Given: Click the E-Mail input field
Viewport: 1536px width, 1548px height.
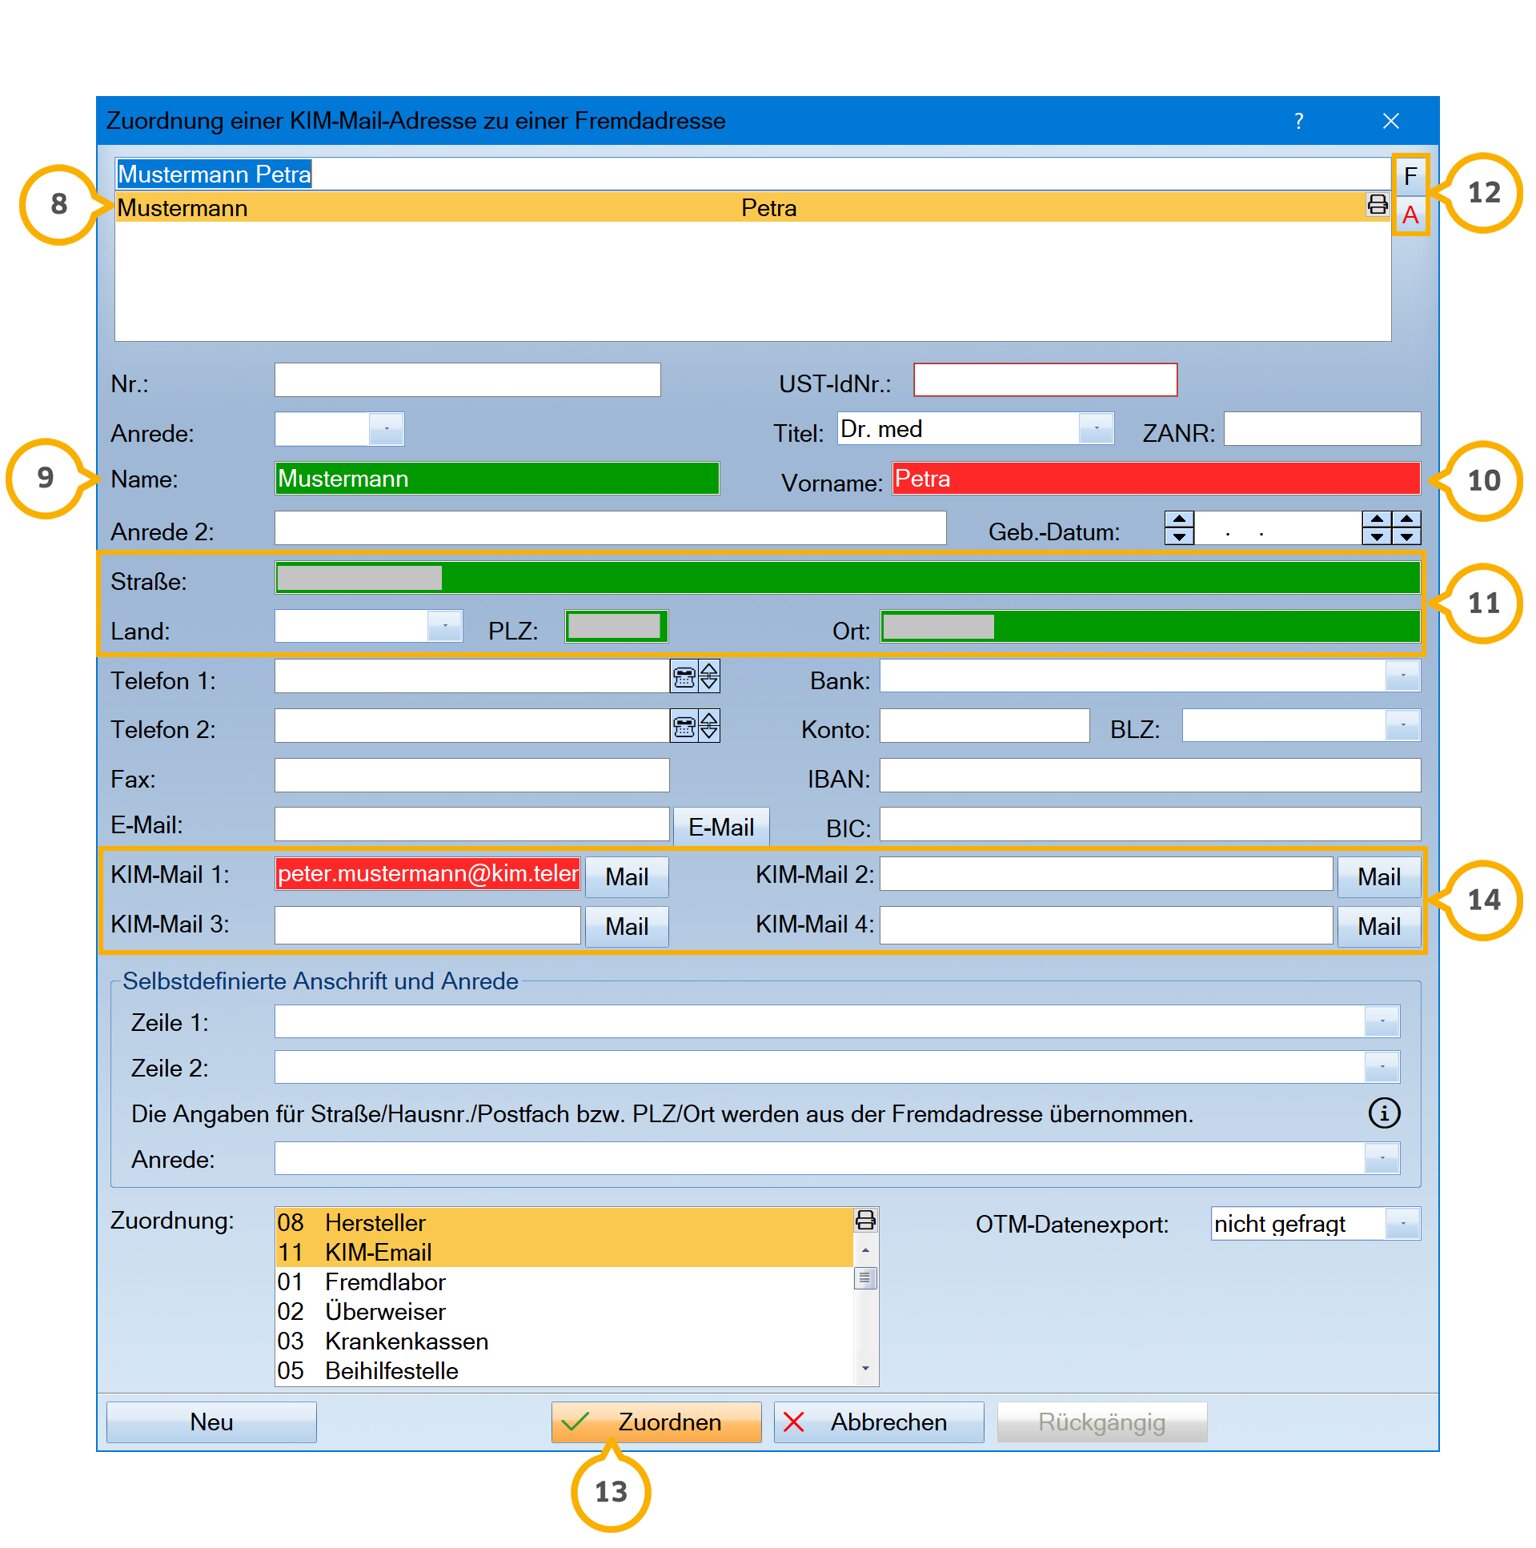Looking at the screenshot, I should click(x=472, y=825).
